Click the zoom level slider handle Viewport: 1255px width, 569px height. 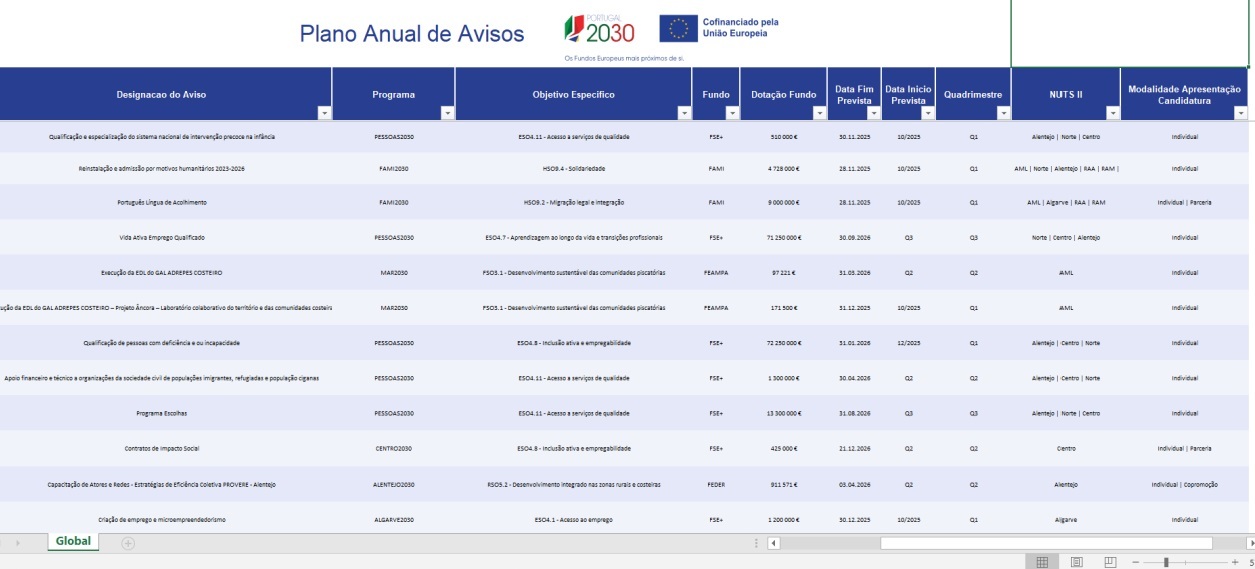1166,562
